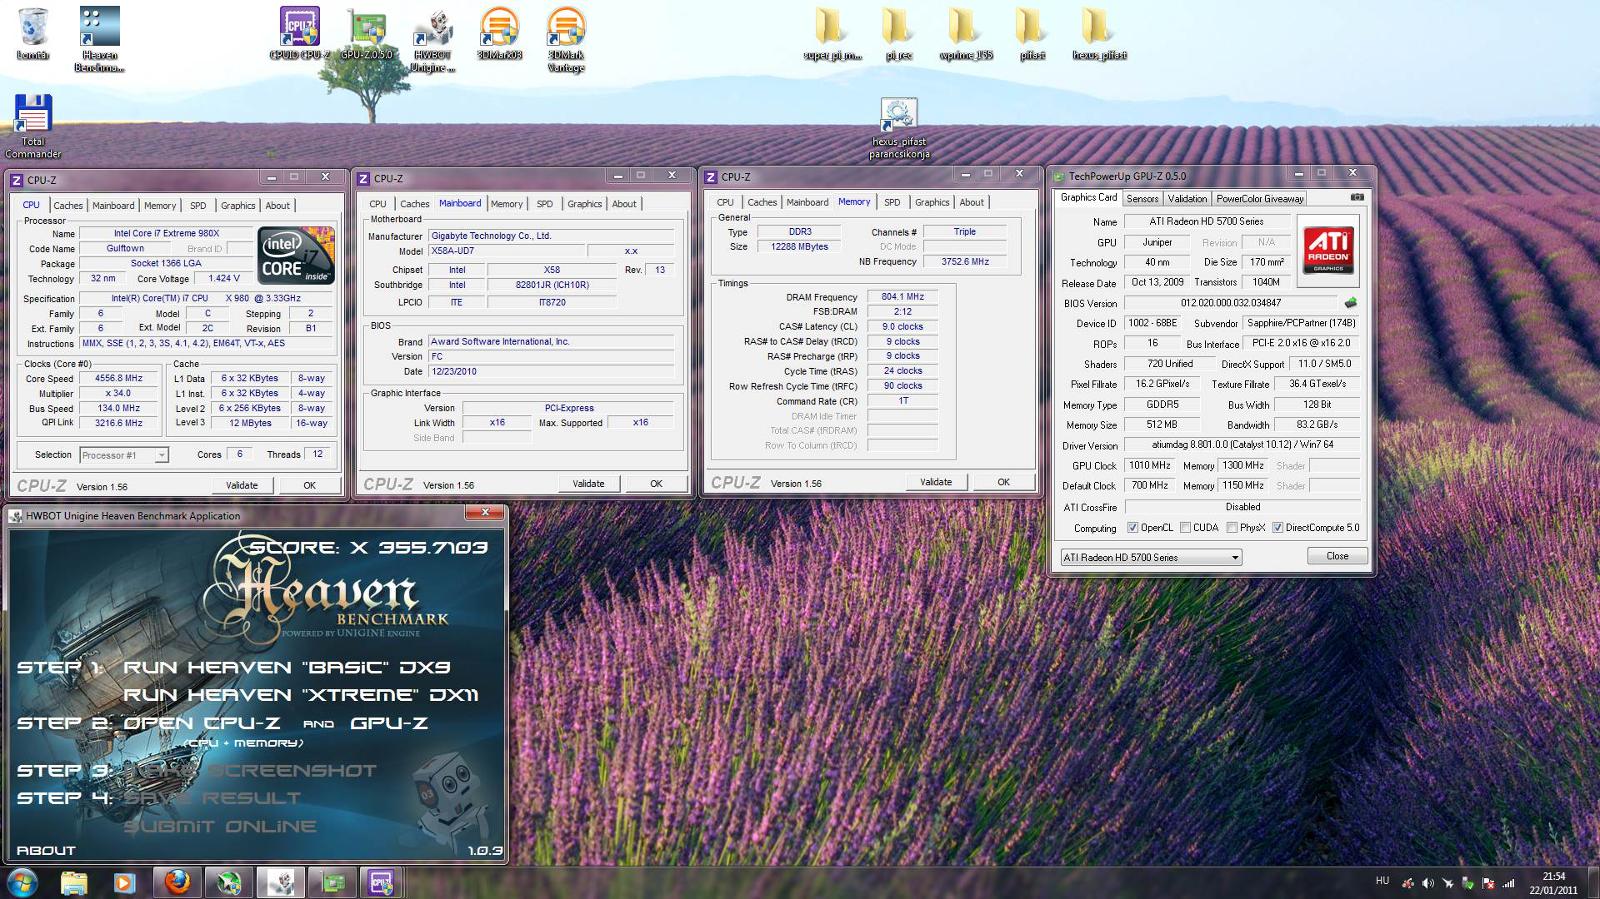Click the ATI Radeon logo in GPU-Z
Screen dimensions: 1600x899
1329,249
